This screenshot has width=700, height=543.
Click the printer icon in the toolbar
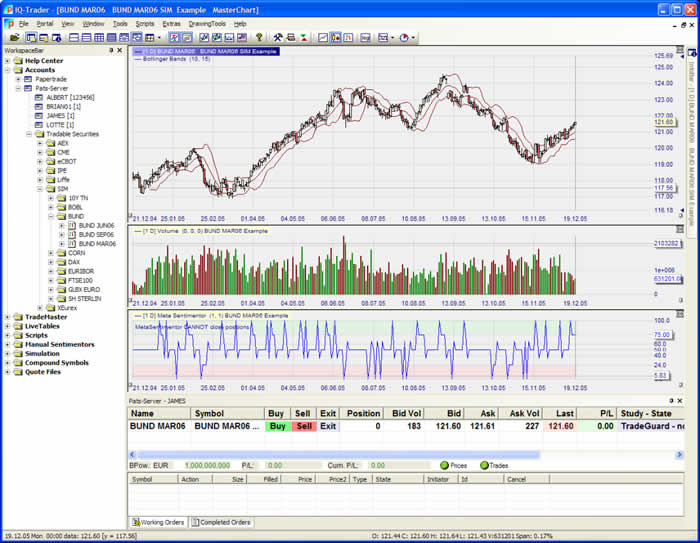coord(291,38)
